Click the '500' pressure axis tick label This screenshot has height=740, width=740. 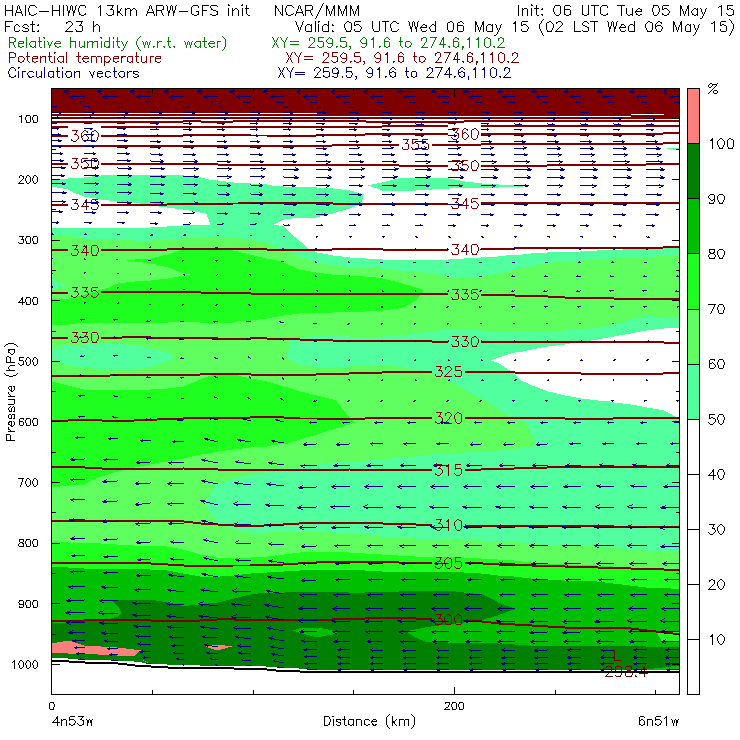click(28, 362)
